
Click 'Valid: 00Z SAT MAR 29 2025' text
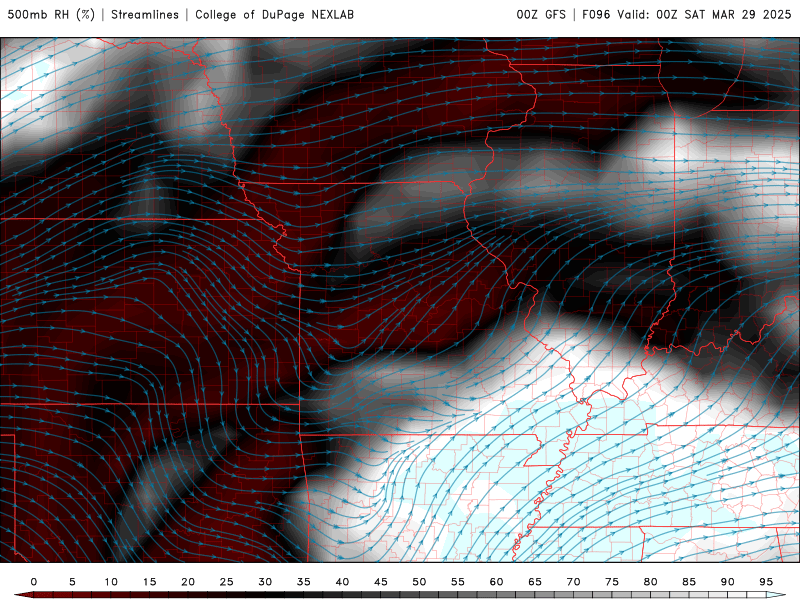(x=704, y=15)
